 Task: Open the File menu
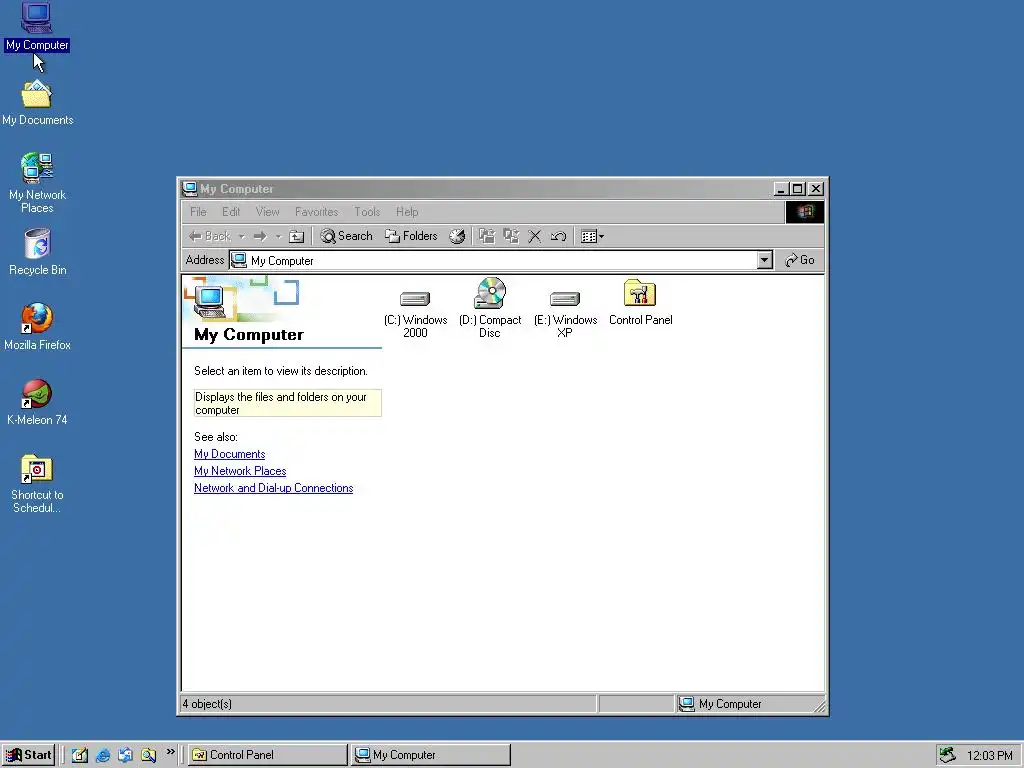point(198,212)
